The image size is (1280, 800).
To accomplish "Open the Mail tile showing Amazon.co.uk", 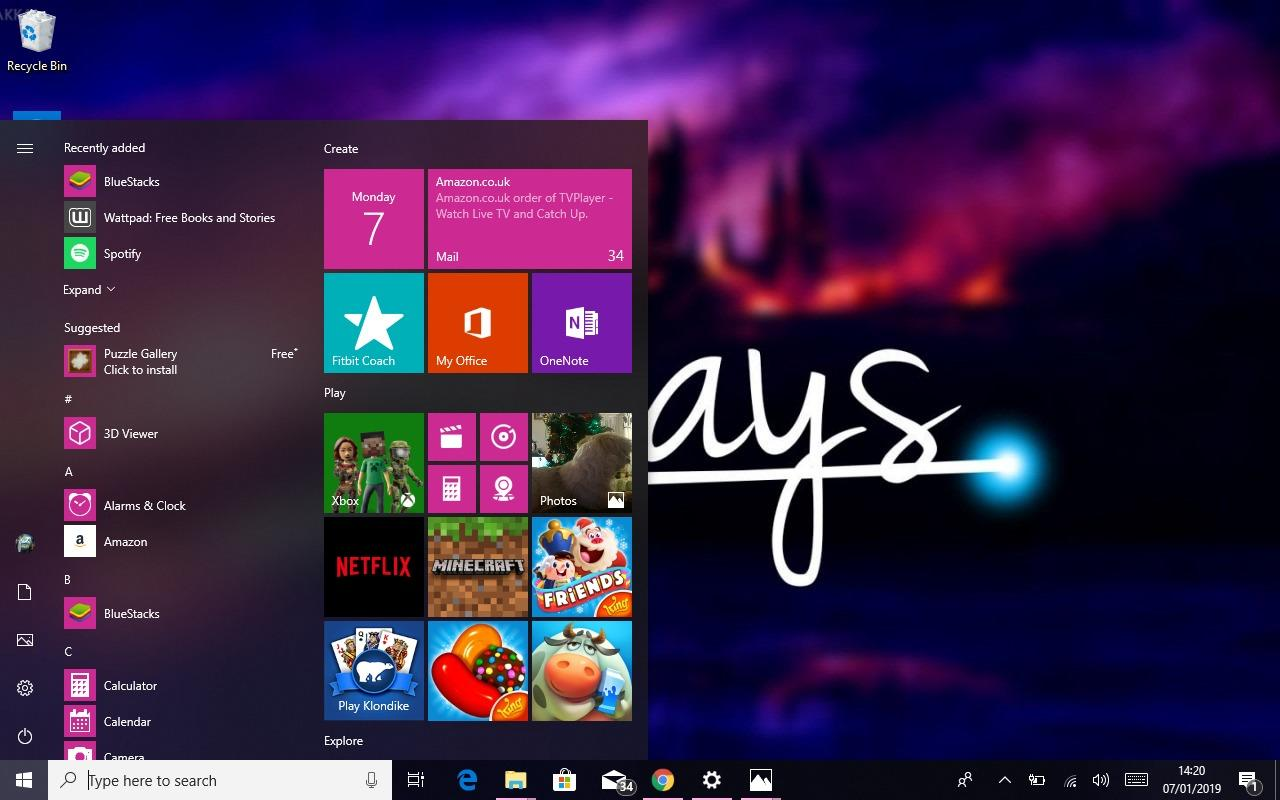I will click(530, 219).
